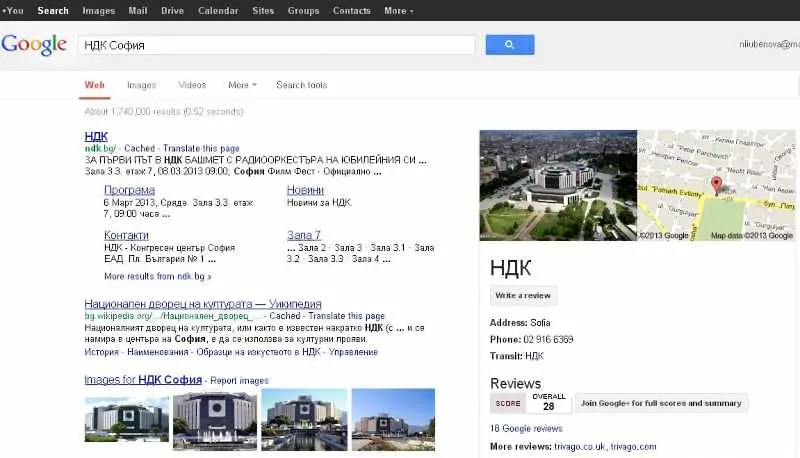Open the Новини sitelink

pos(305,190)
